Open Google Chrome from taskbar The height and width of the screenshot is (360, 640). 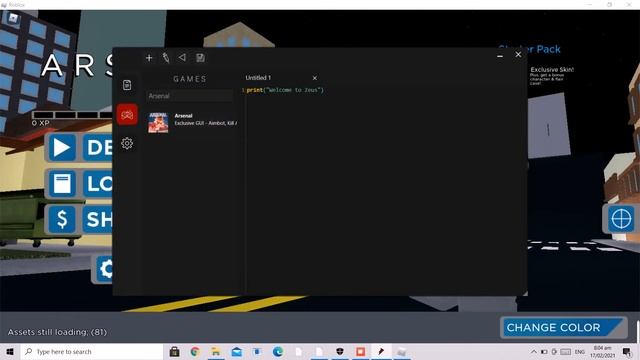point(195,351)
